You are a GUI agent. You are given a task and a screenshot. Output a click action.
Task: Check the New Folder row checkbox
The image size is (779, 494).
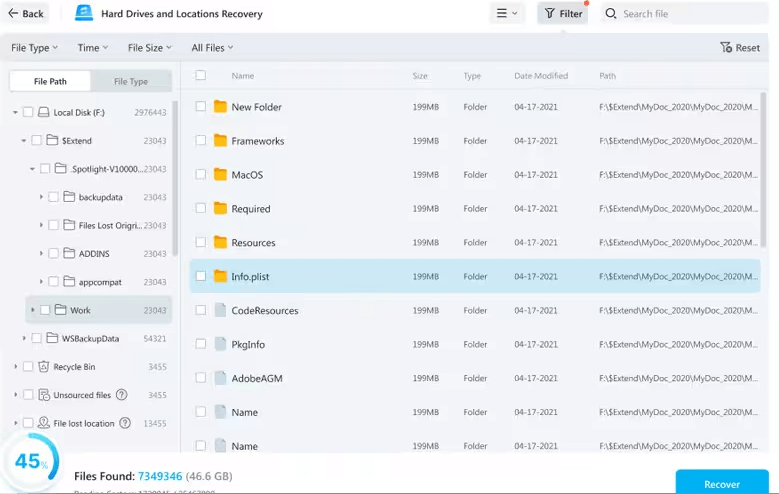[x=201, y=107]
